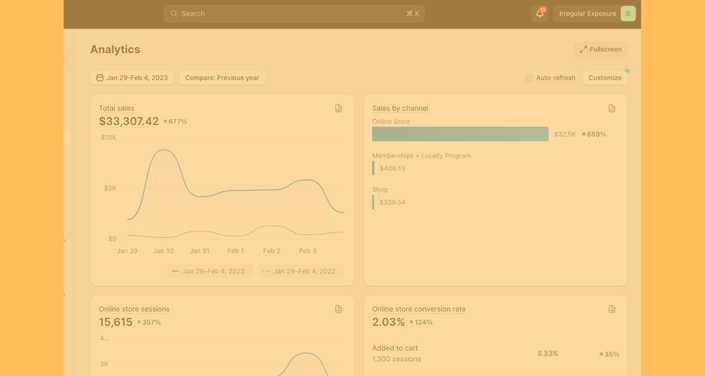Screen dimensions: 705x376
Task: Click the Feb 2 axis label on Total sales chart
Action: pos(272,251)
